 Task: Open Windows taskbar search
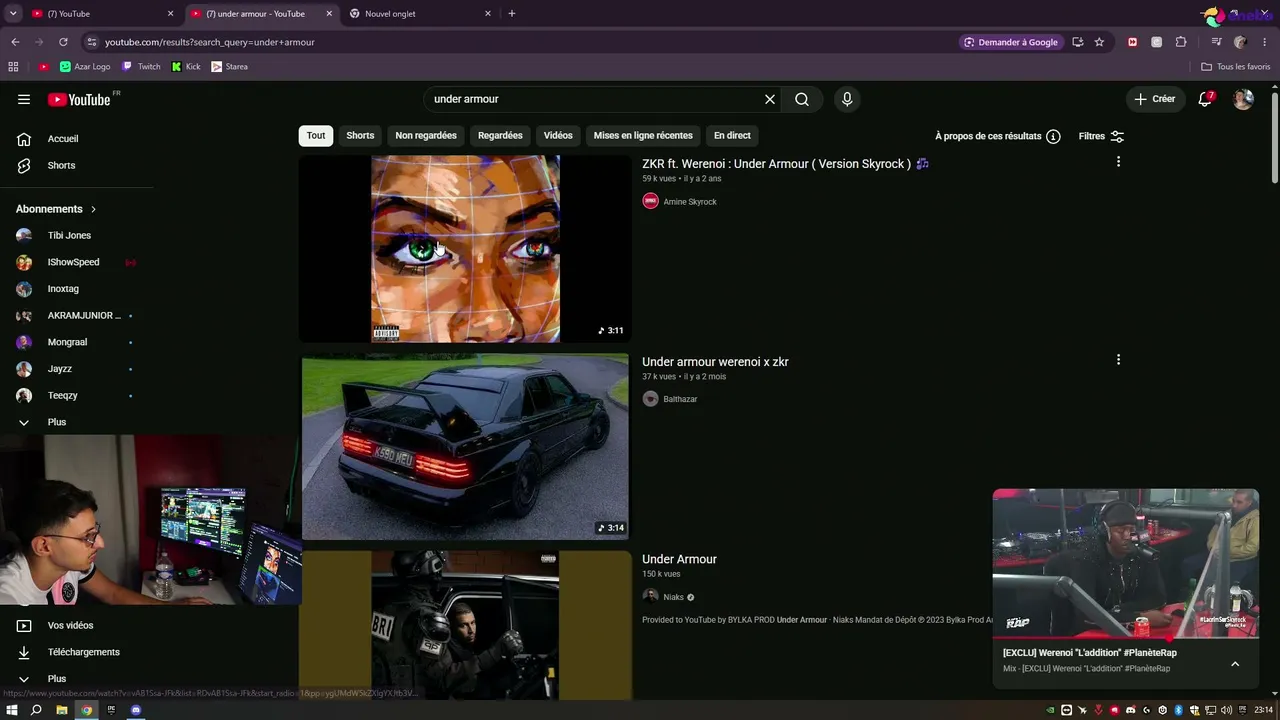coord(36,710)
